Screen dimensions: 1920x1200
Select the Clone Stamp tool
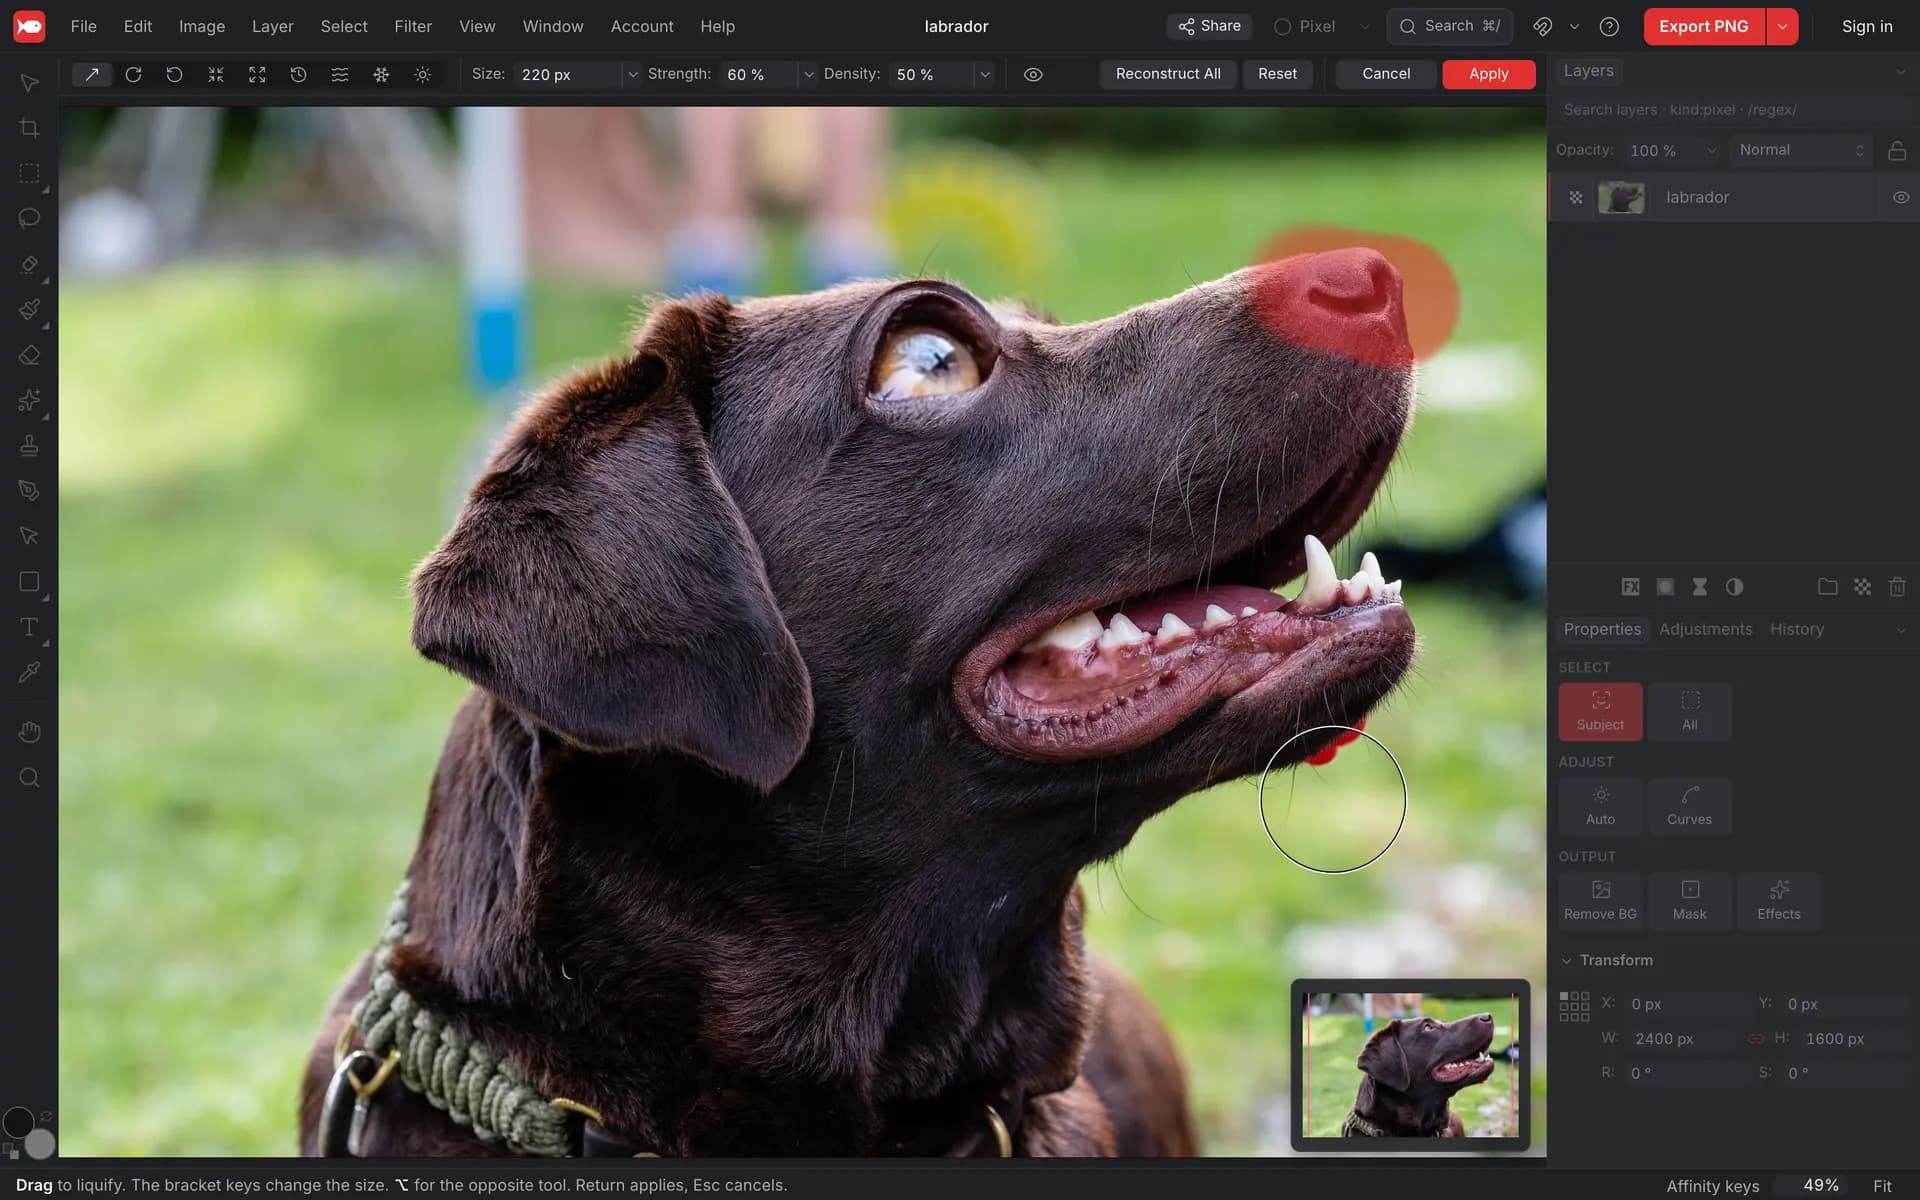point(29,445)
